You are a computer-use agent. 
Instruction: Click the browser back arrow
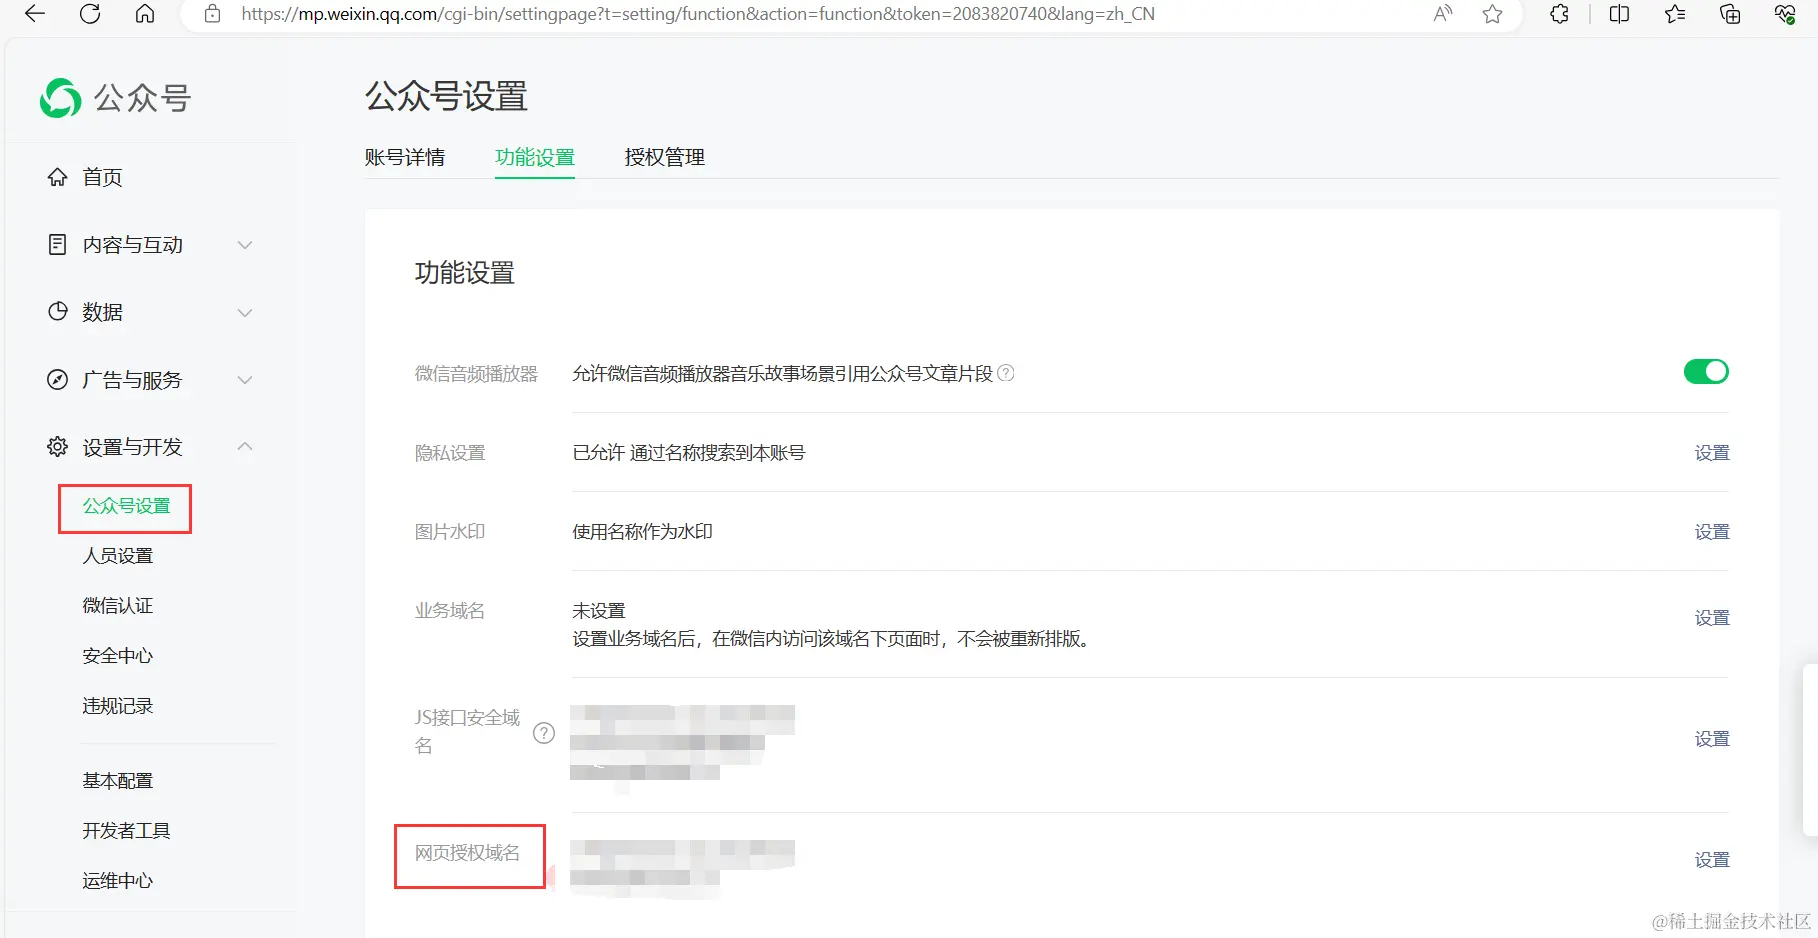pyautogui.click(x=35, y=14)
